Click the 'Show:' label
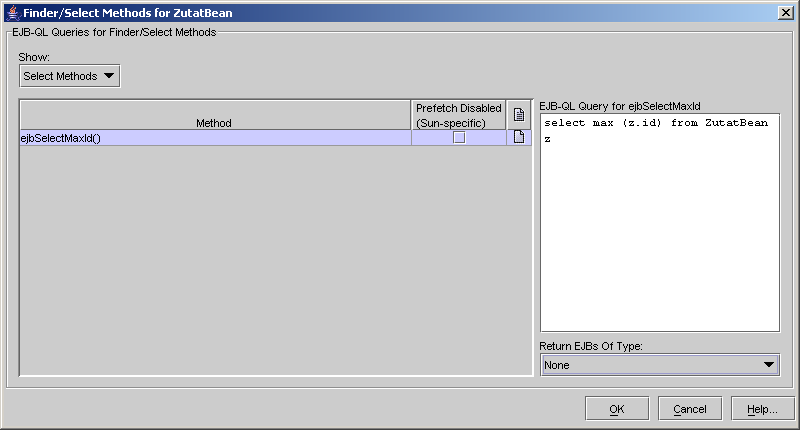Viewport: 800px width, 430px height. point(34,57)
